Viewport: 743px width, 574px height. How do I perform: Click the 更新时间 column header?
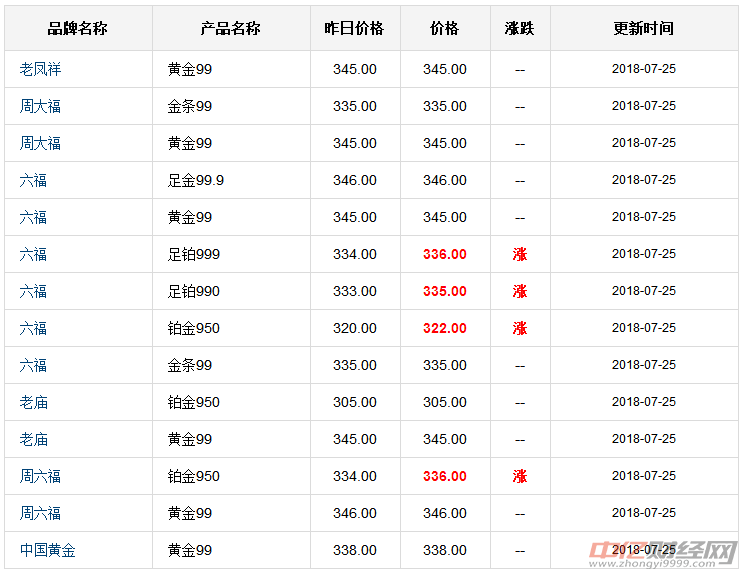click(643, 28)
